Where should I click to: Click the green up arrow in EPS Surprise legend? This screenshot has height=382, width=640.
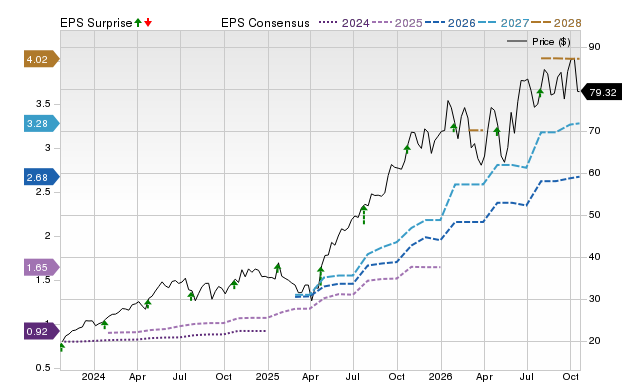click(x=138, y=23)
